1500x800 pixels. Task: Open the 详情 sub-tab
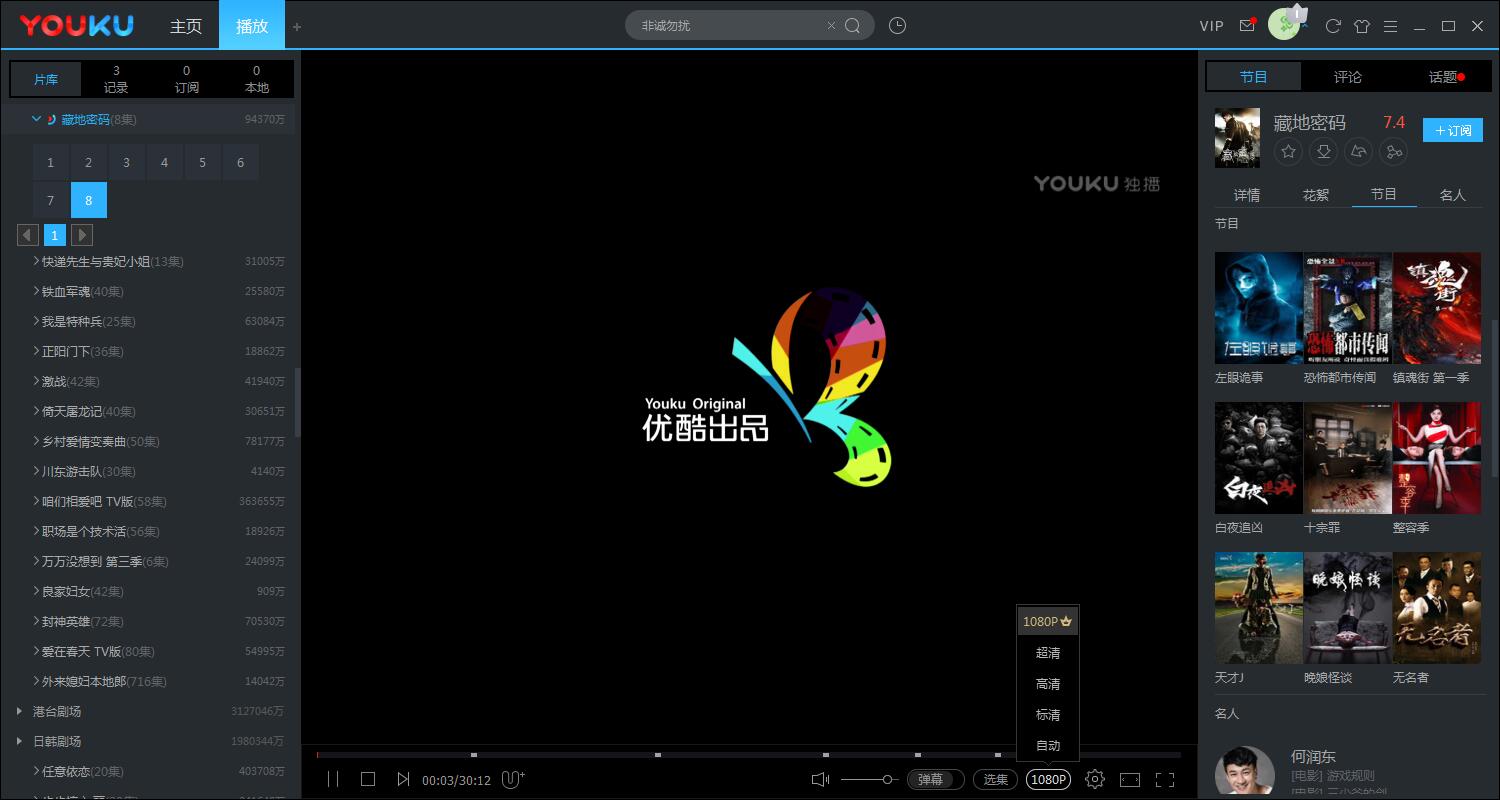pyautogui.click(x=1247, y=195)
